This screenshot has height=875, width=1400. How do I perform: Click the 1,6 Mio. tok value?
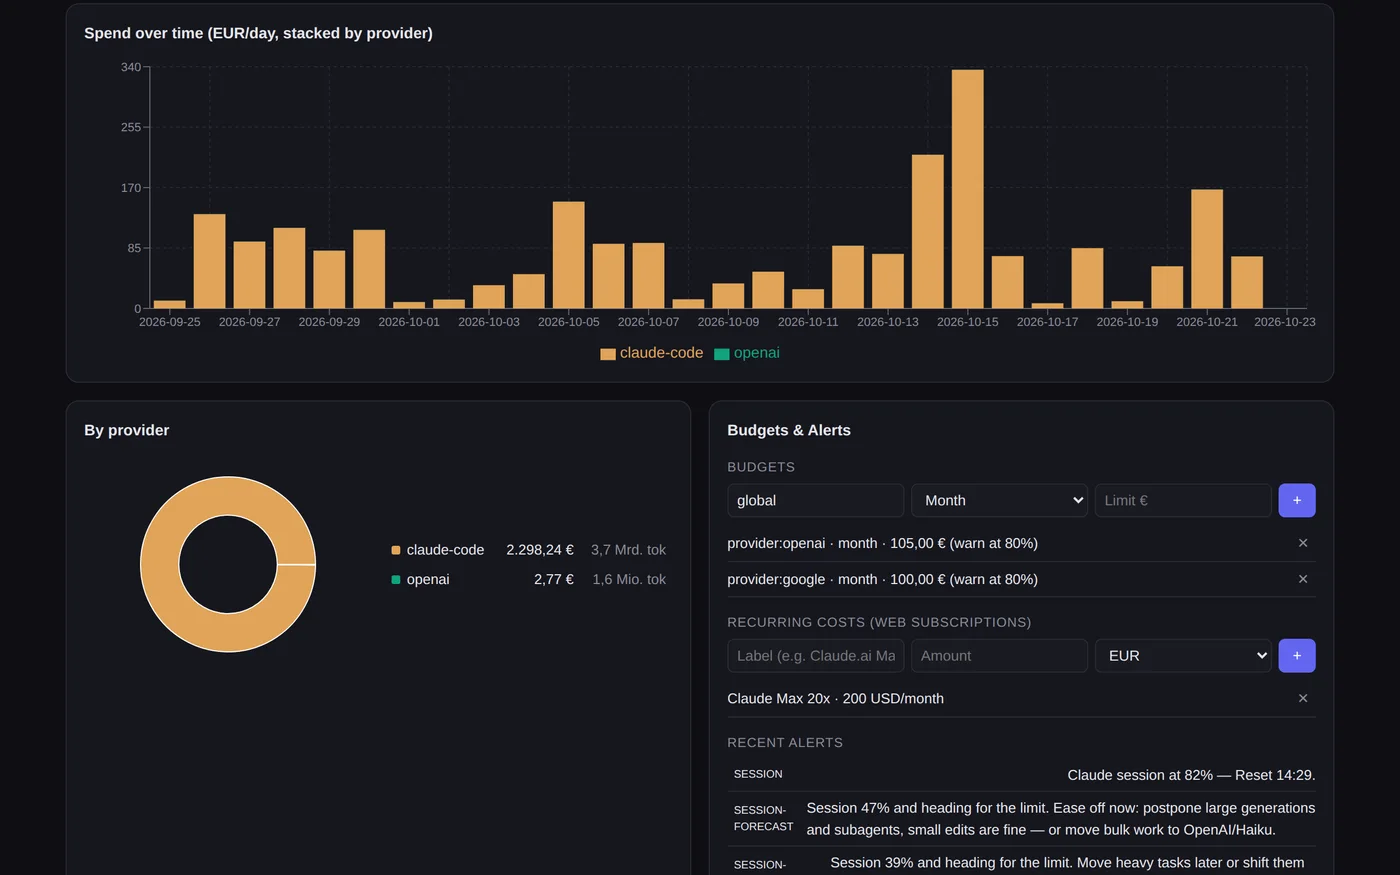pyautogui.click(x=629, y=579)
